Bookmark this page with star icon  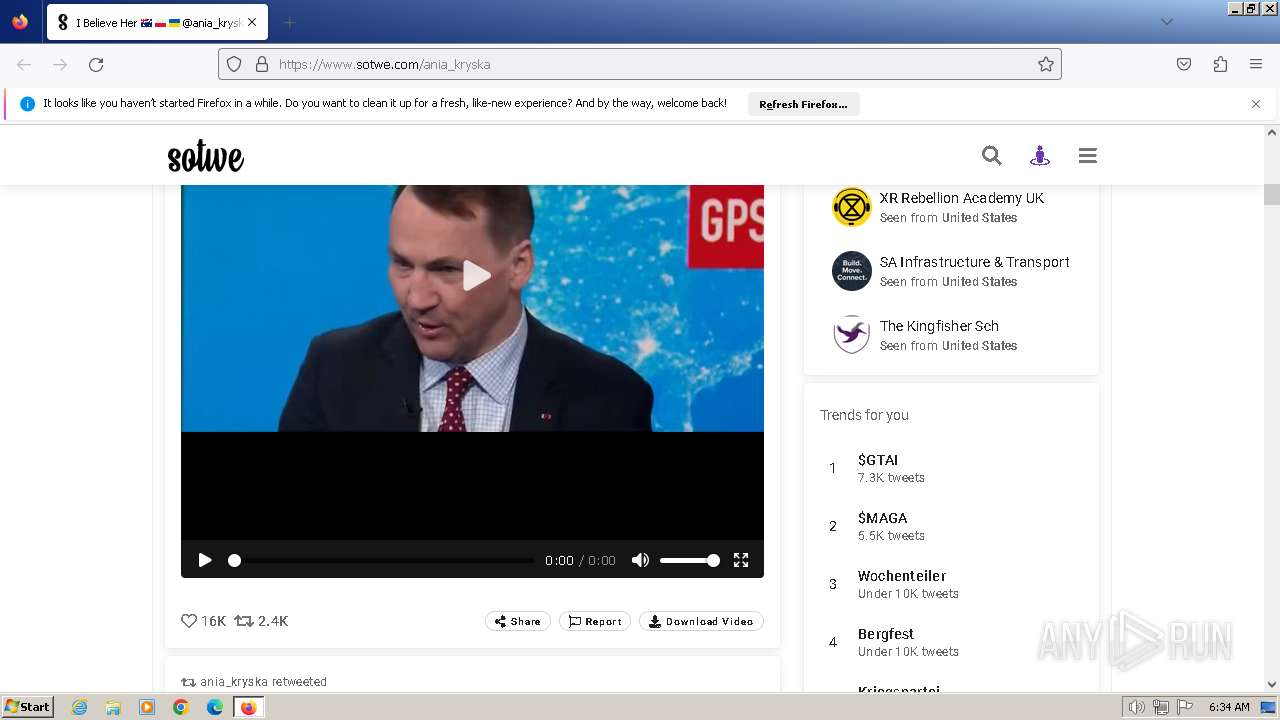pyautogui.click(x=1046, y=64)
